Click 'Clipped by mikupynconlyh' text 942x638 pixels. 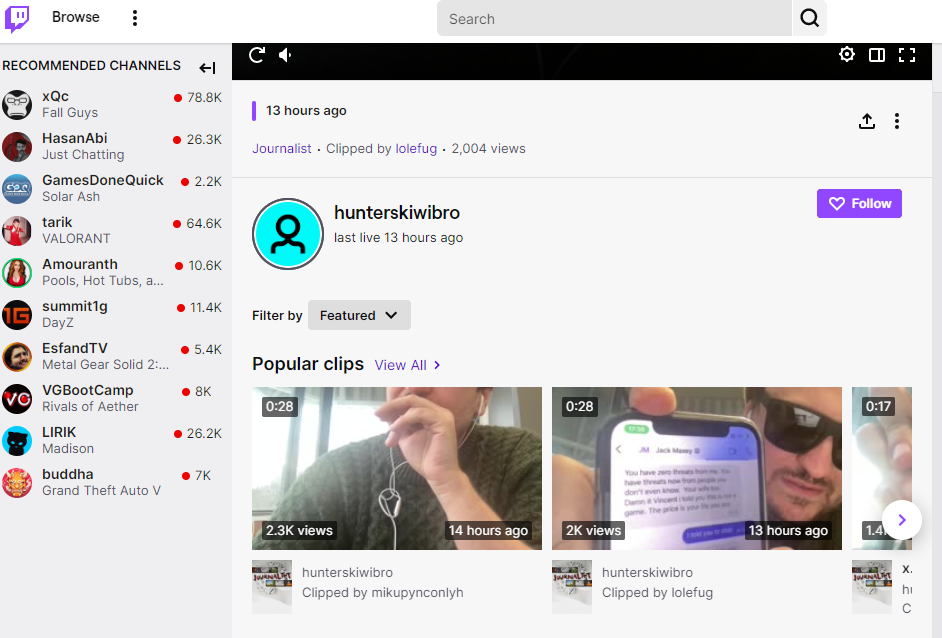click(383, 593)
